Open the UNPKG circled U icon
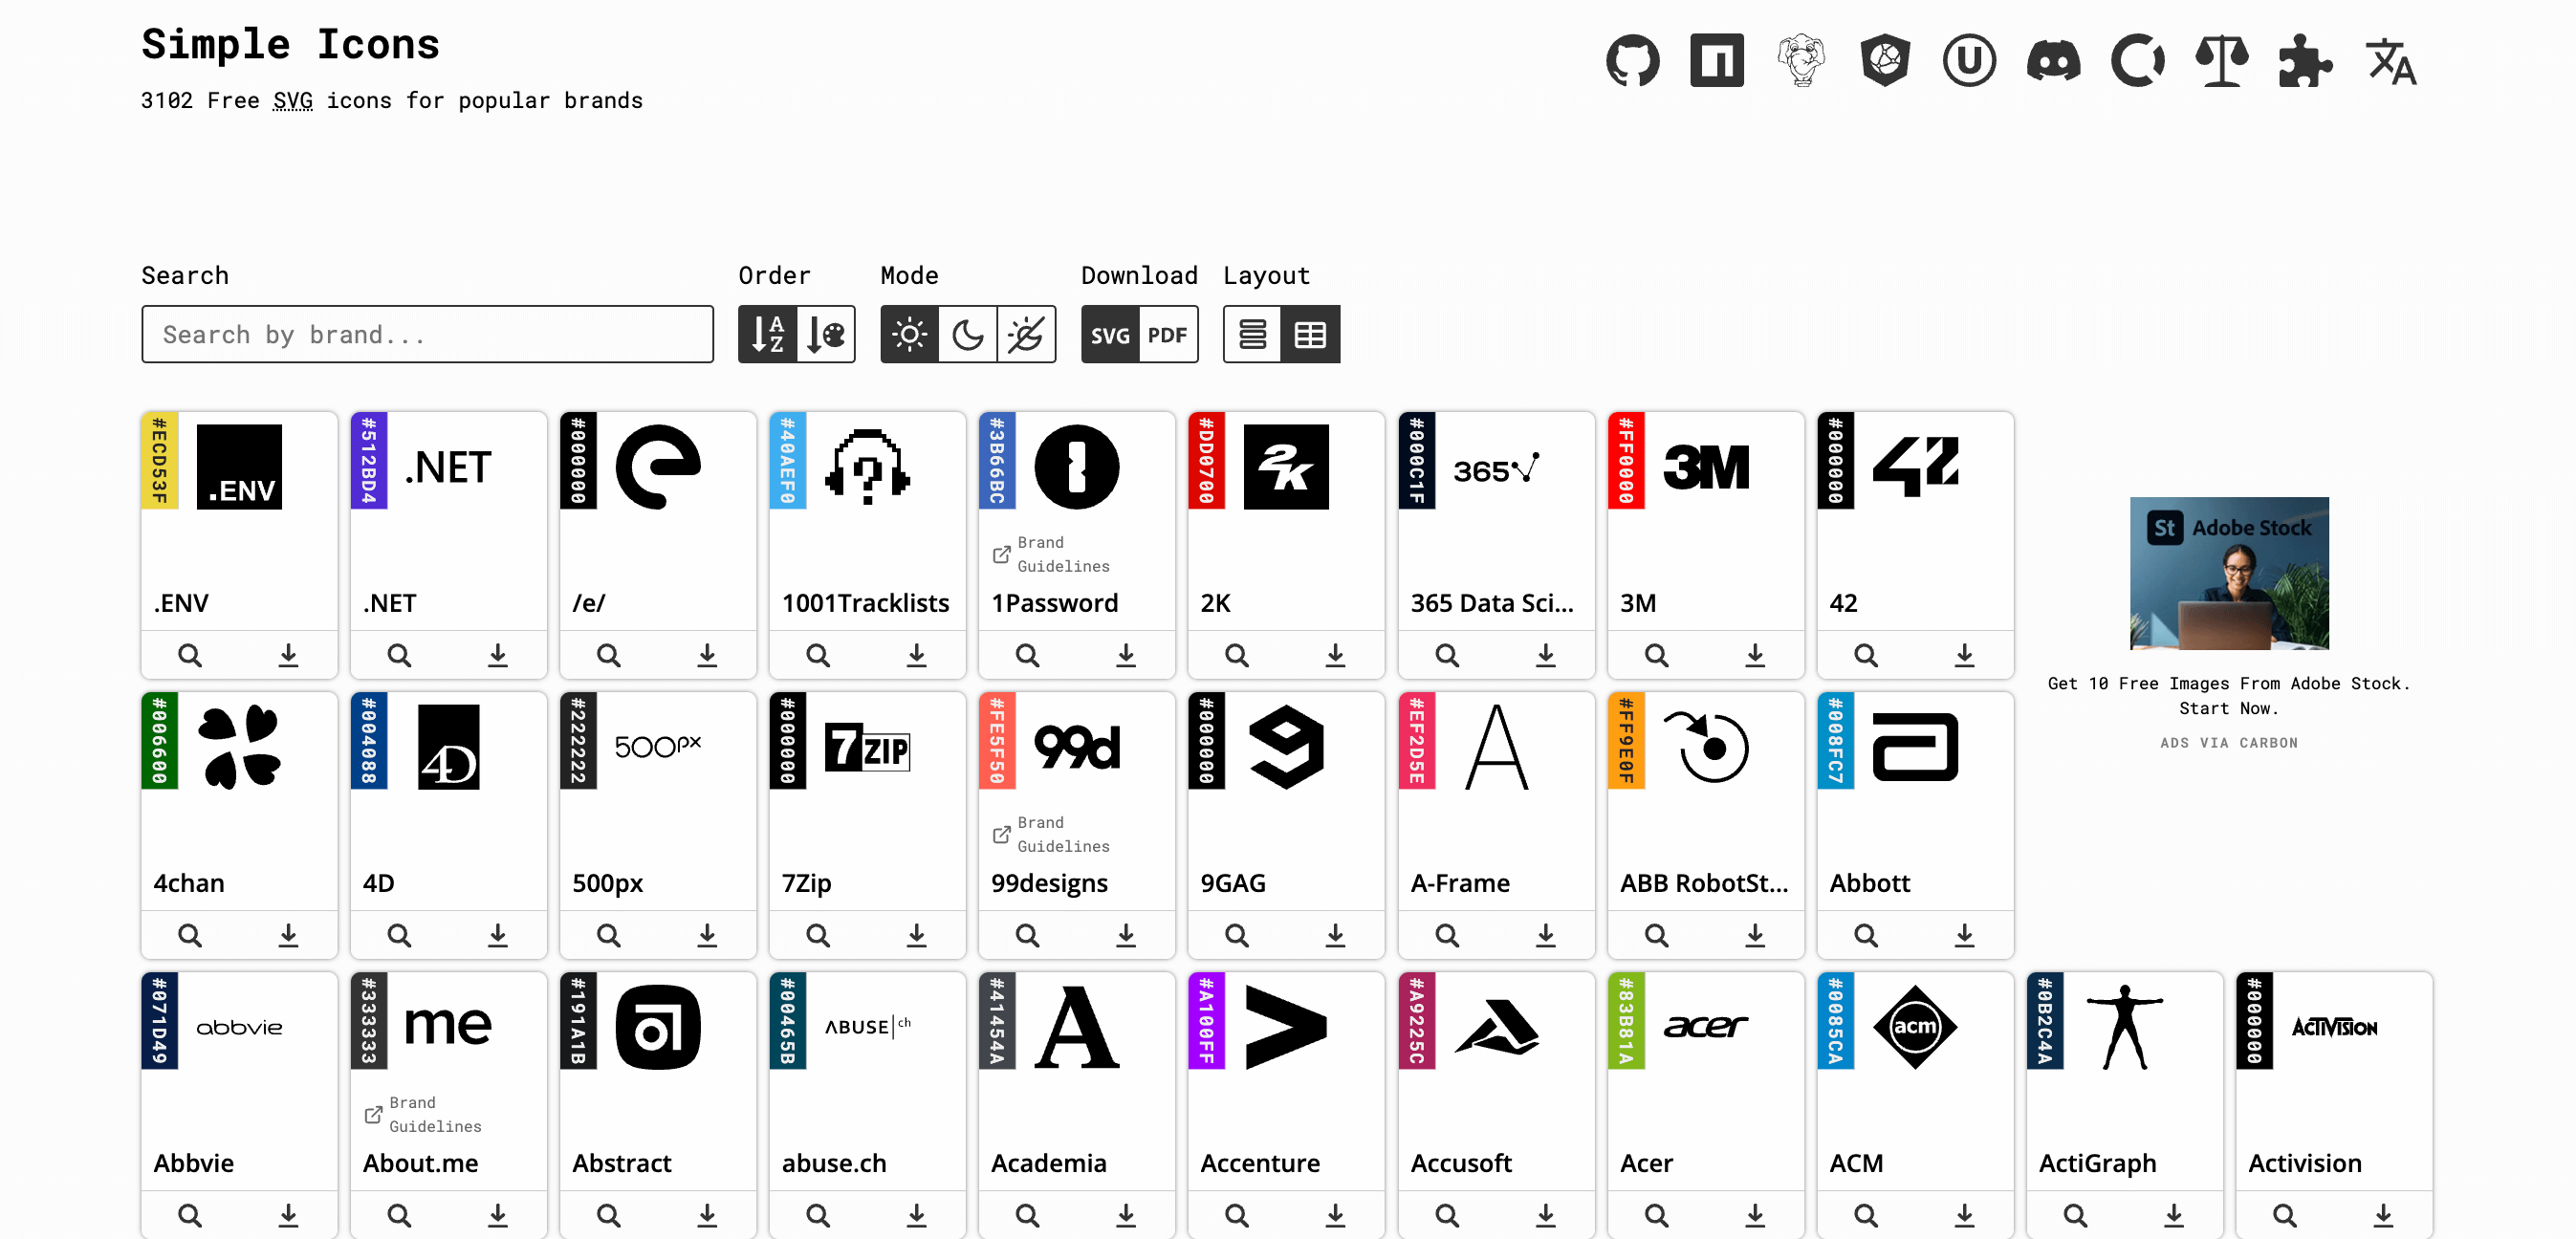 1969,61
